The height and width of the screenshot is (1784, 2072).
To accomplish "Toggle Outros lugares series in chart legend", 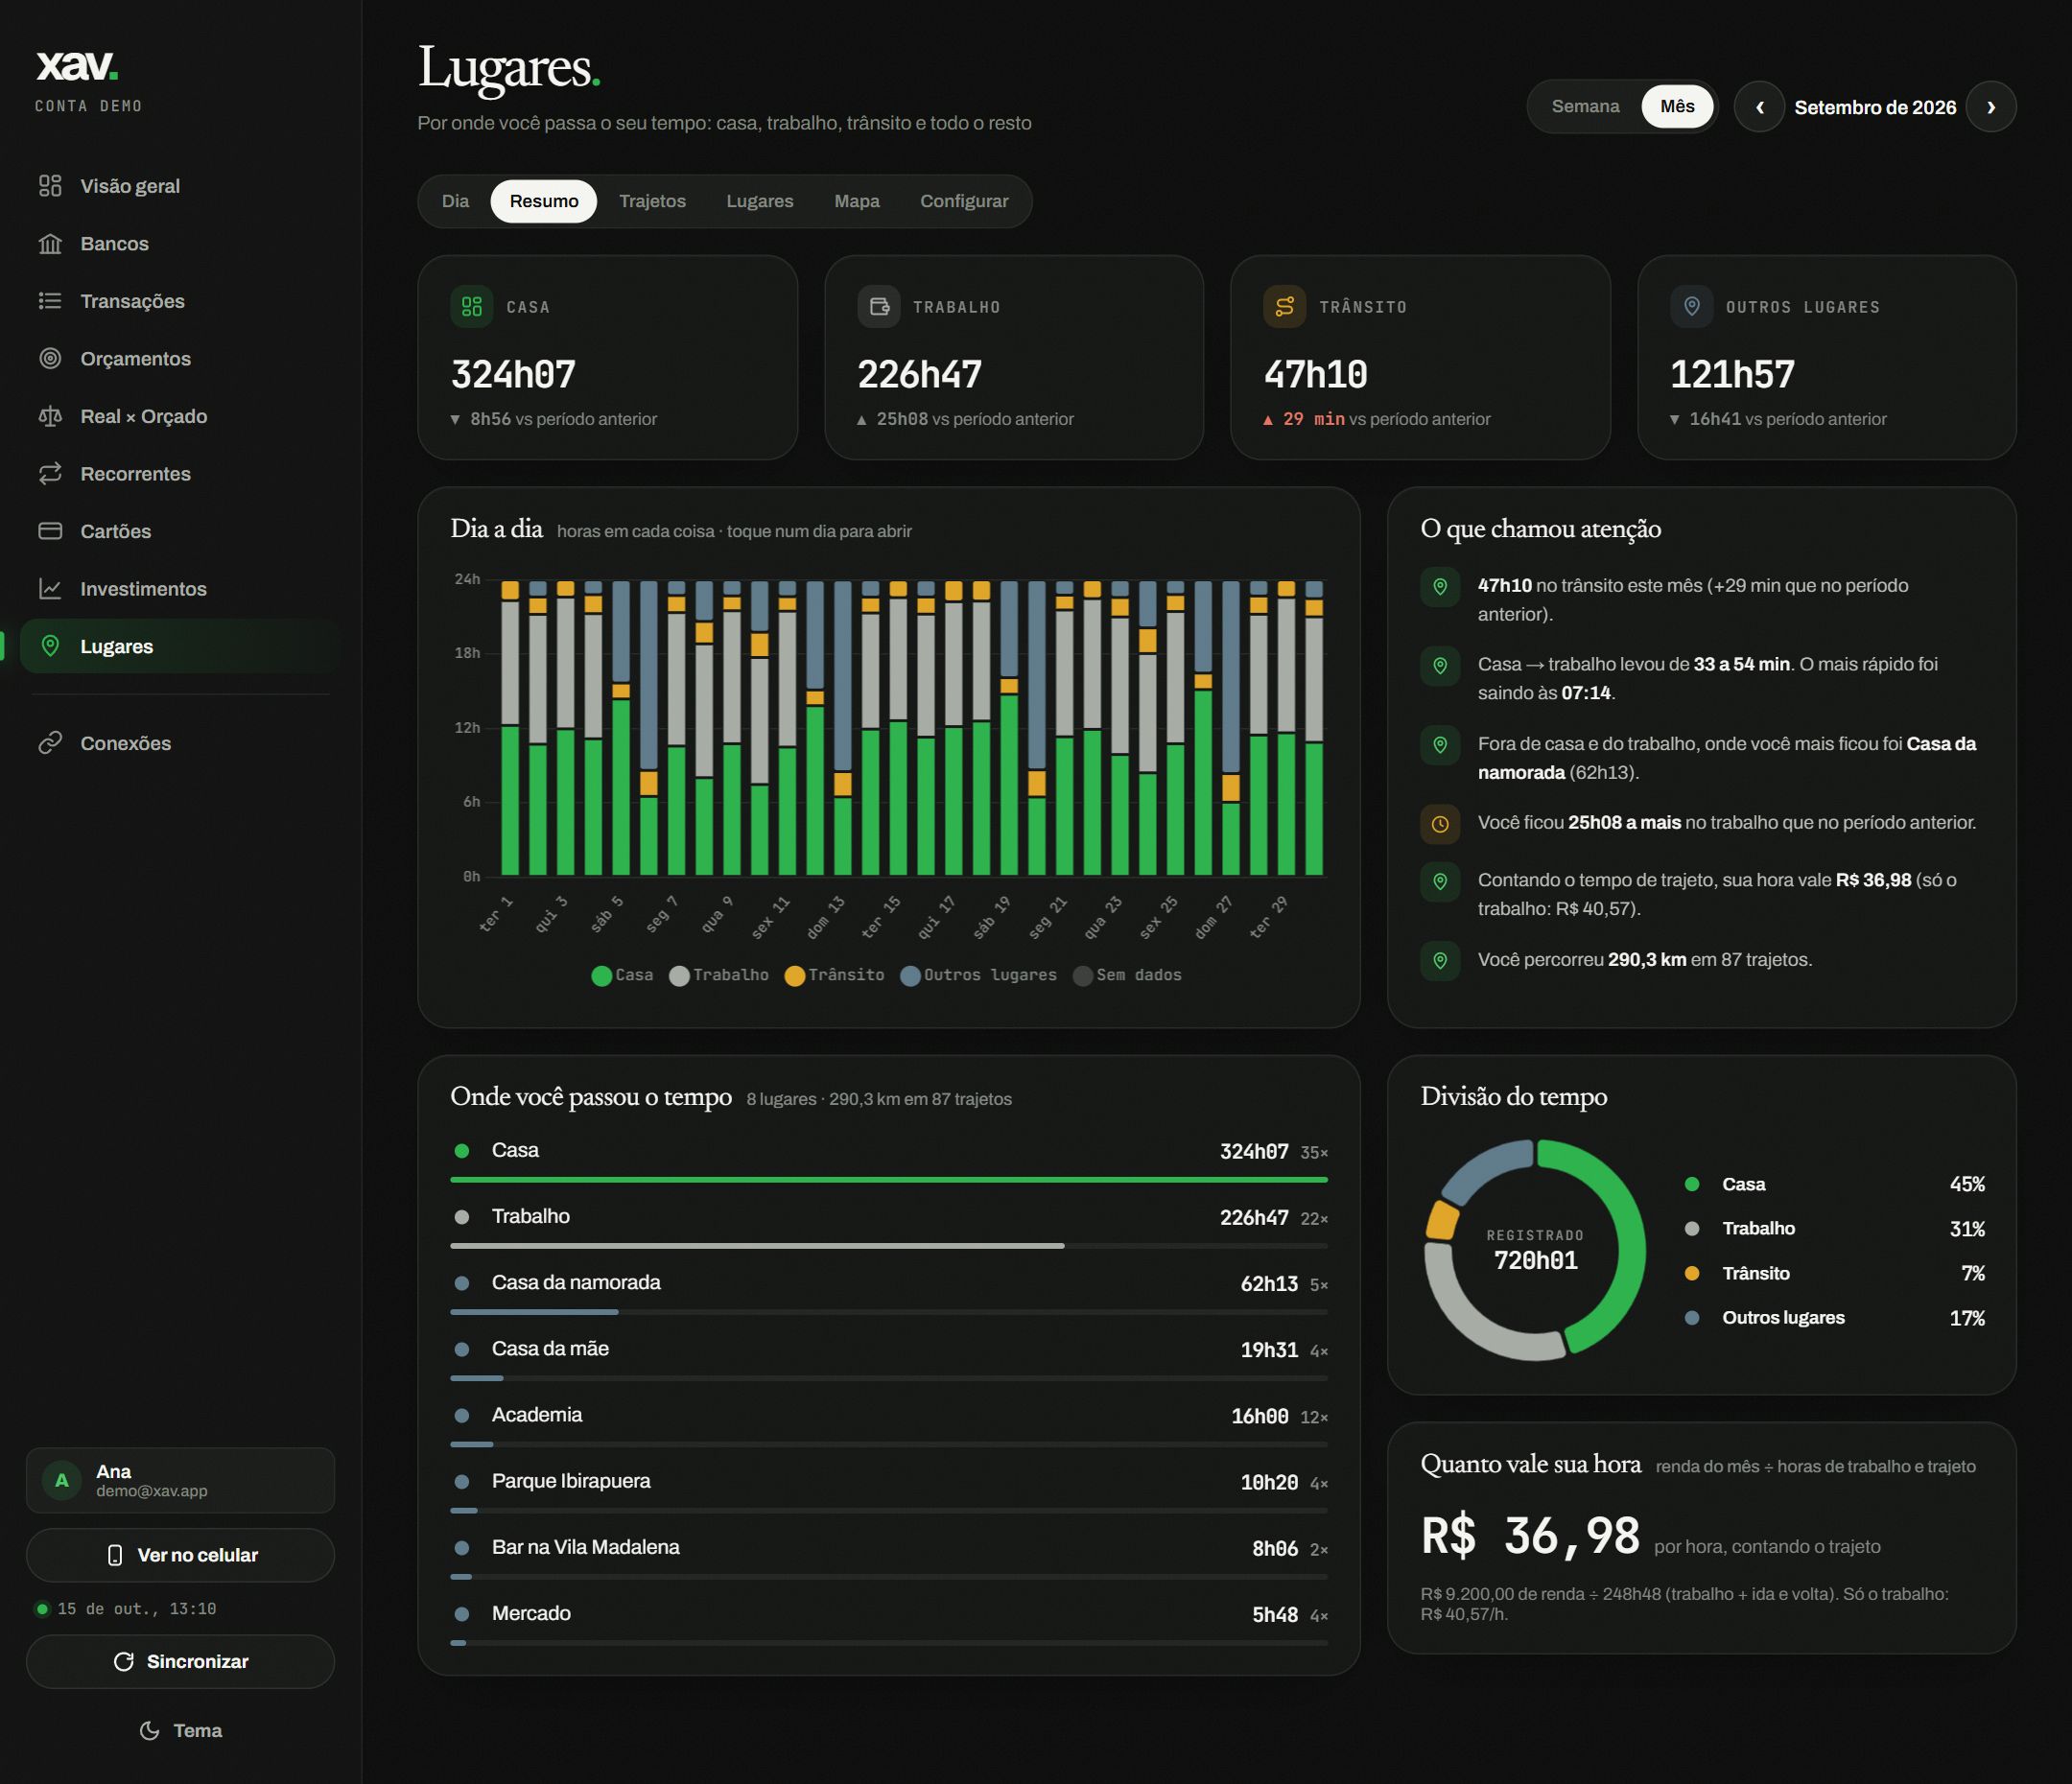I will 978,976.
